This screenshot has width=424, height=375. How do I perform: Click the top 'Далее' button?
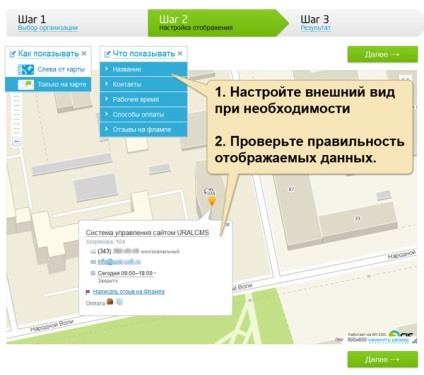tap(382, 54)
